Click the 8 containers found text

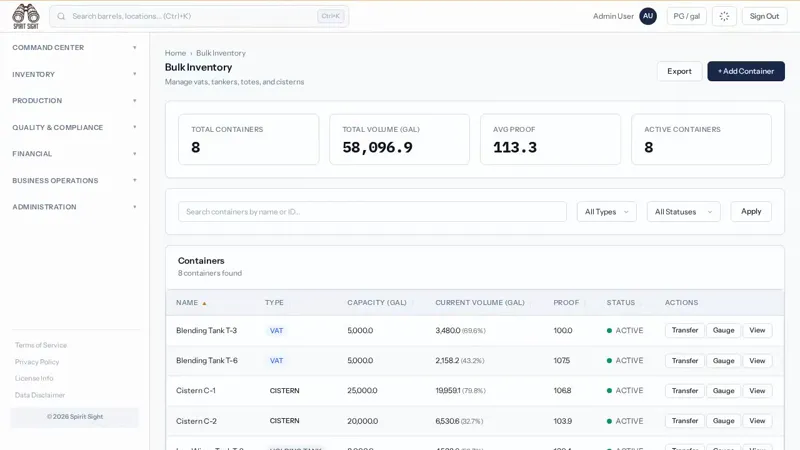tap(210, 273)
